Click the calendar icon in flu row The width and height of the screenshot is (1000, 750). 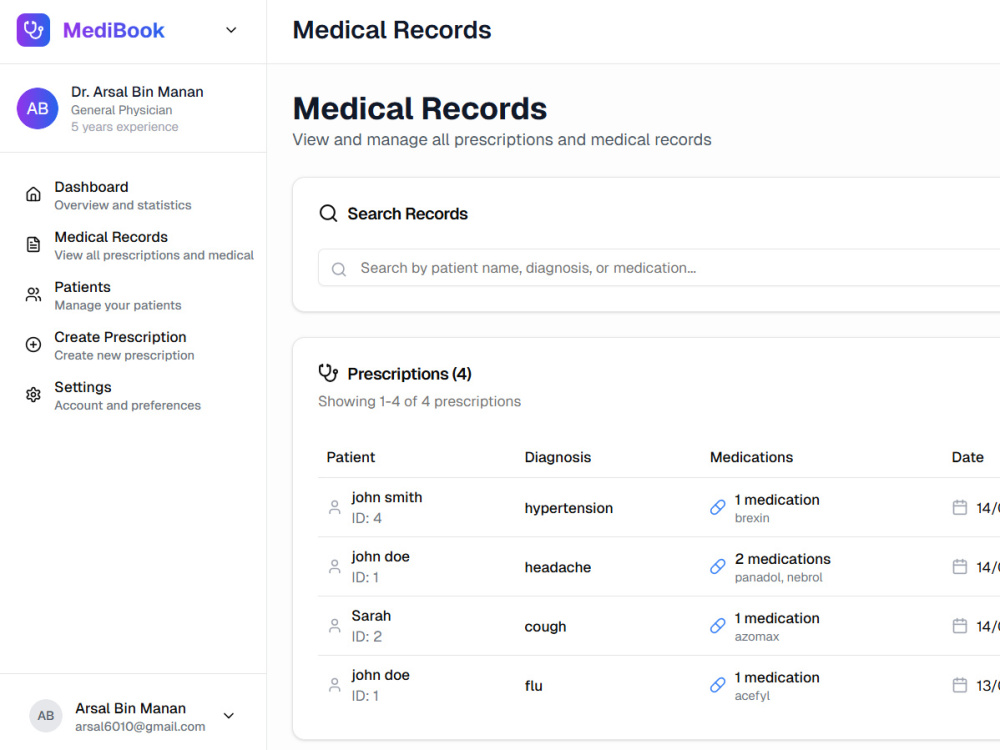(x=960, y=685)
